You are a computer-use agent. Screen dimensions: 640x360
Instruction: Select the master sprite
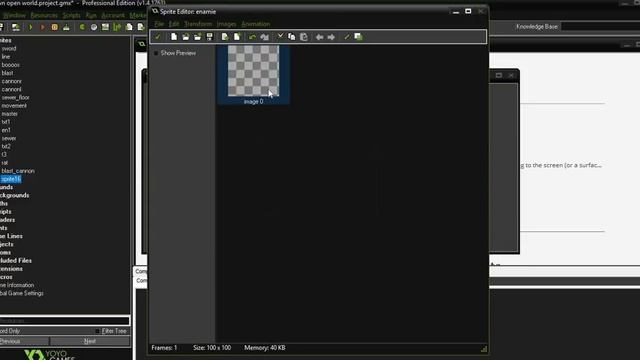[x=9, y=114]
